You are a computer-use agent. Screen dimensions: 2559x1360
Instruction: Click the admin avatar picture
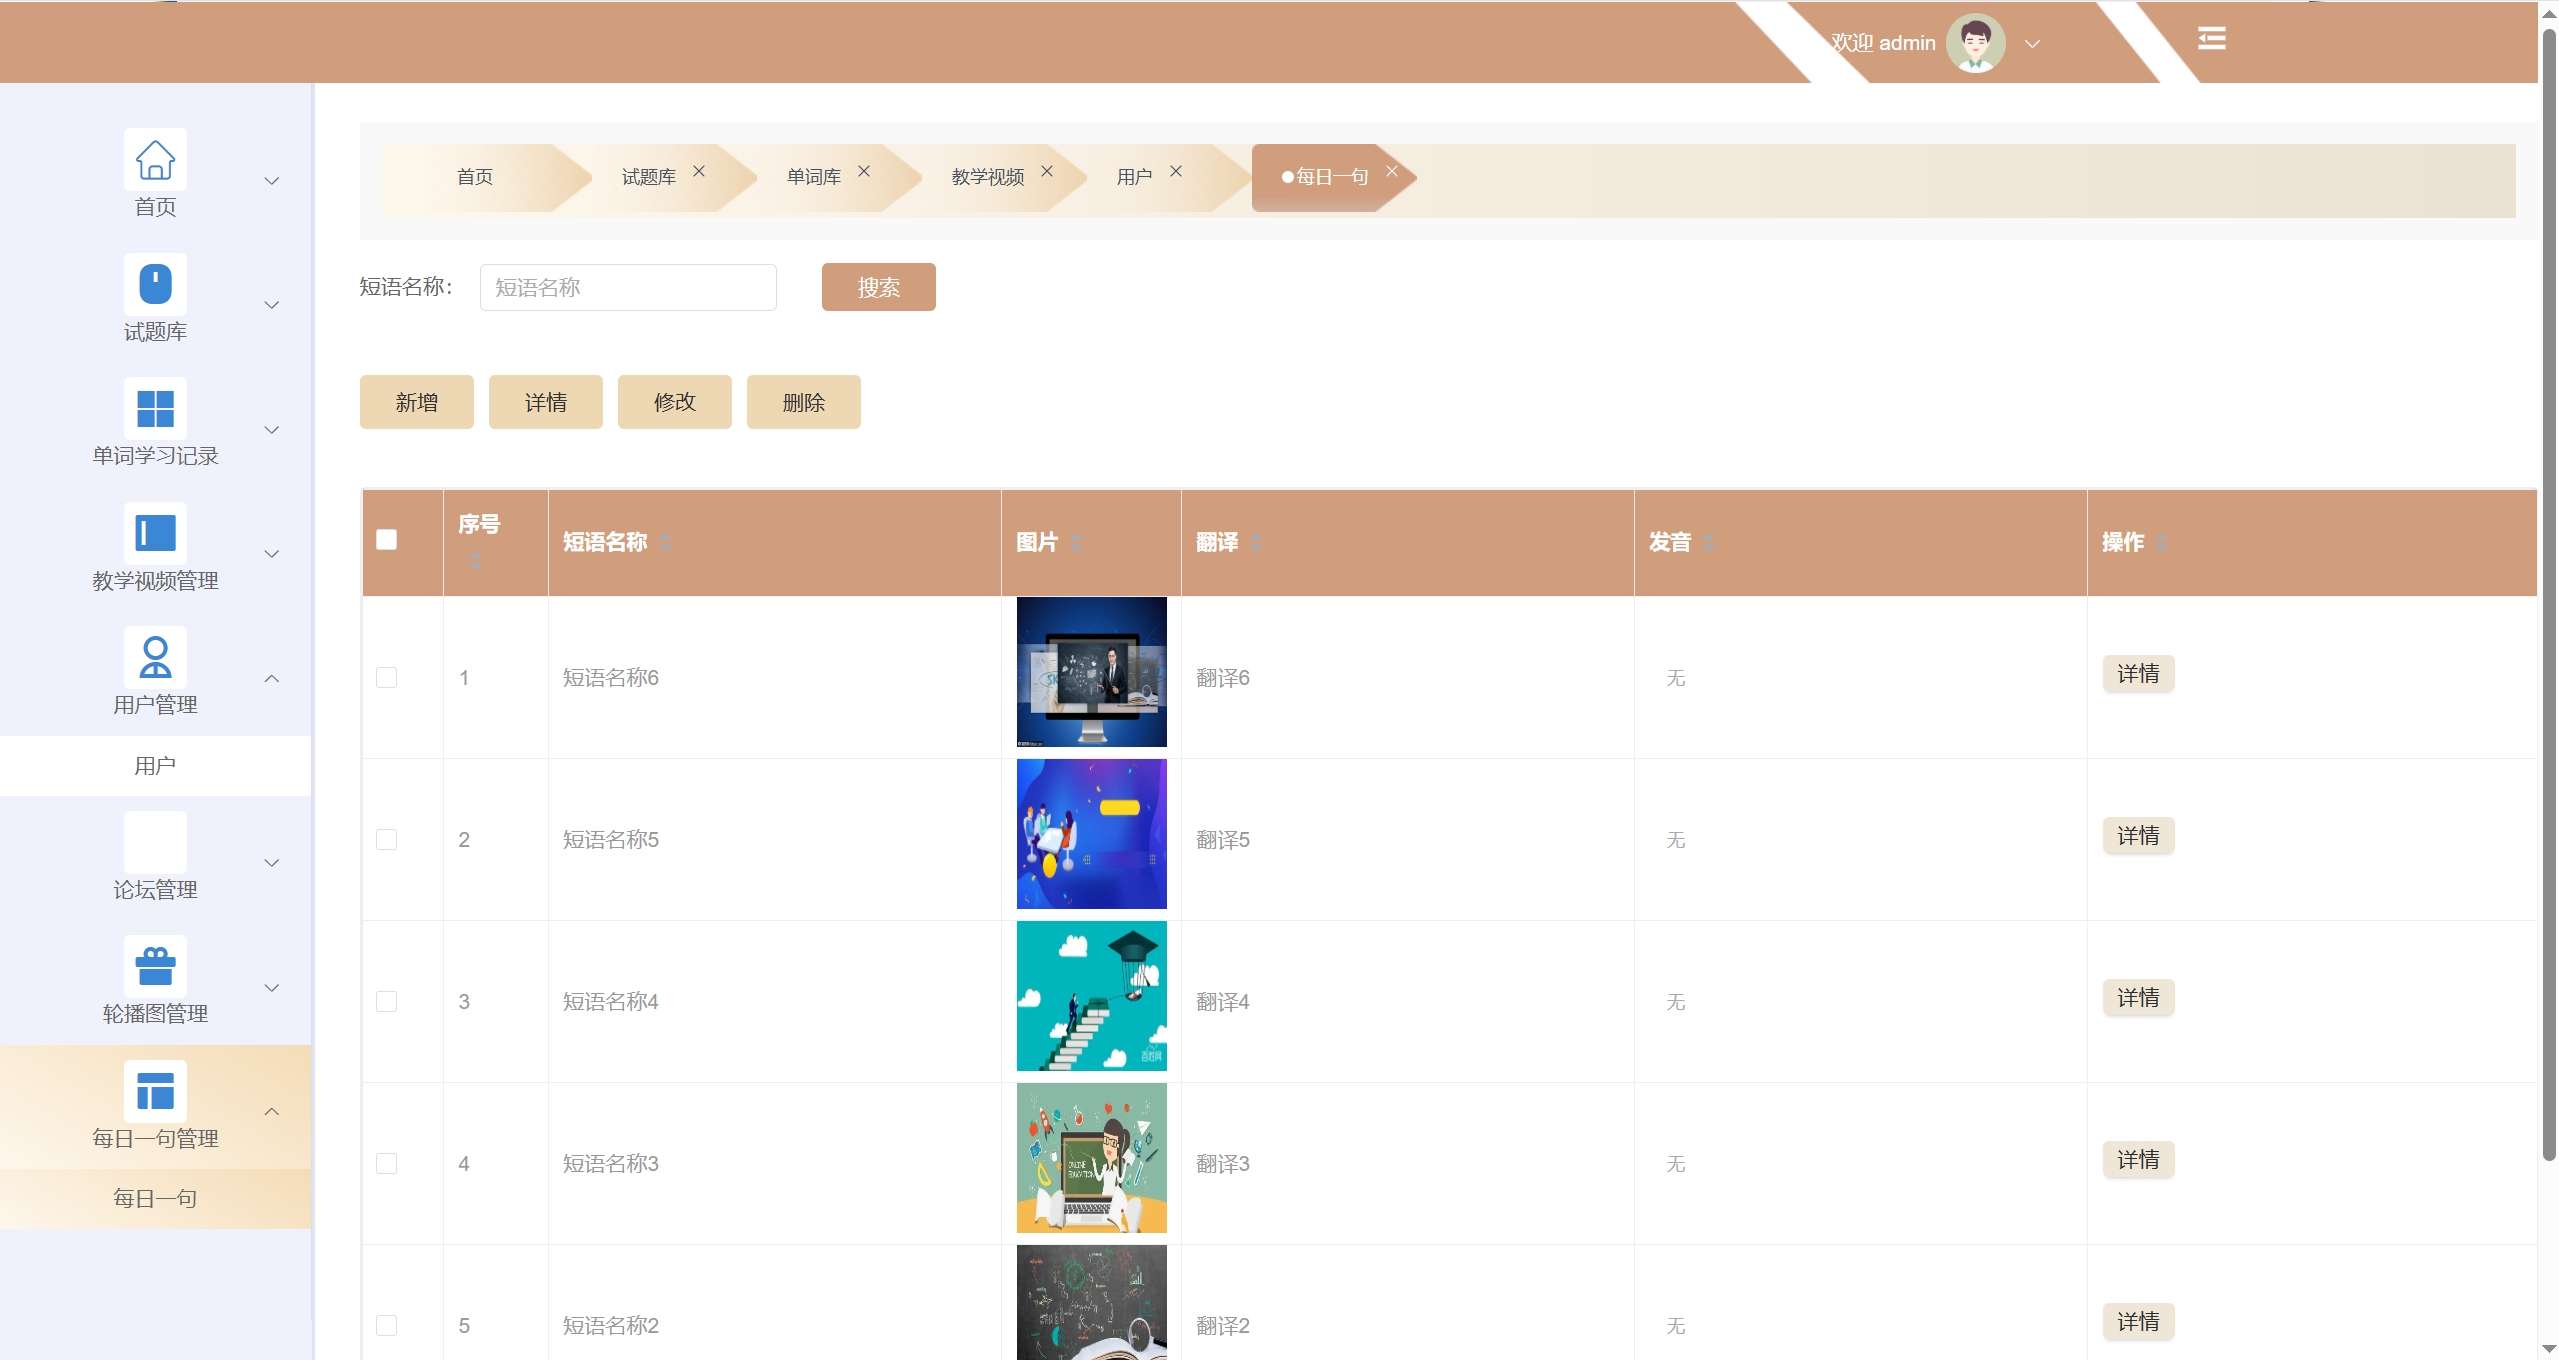[x=1975, y=43]
